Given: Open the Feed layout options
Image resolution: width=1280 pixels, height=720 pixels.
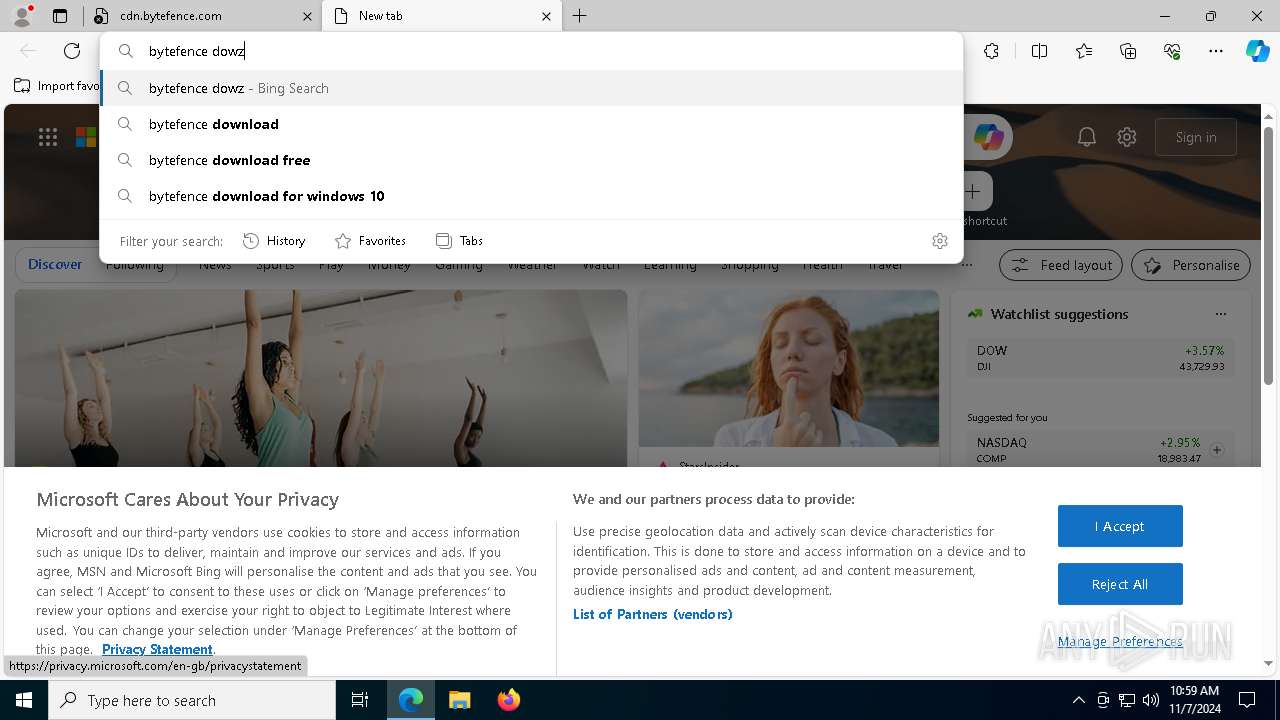Looking at the screenshot, I should point(1061,265).
